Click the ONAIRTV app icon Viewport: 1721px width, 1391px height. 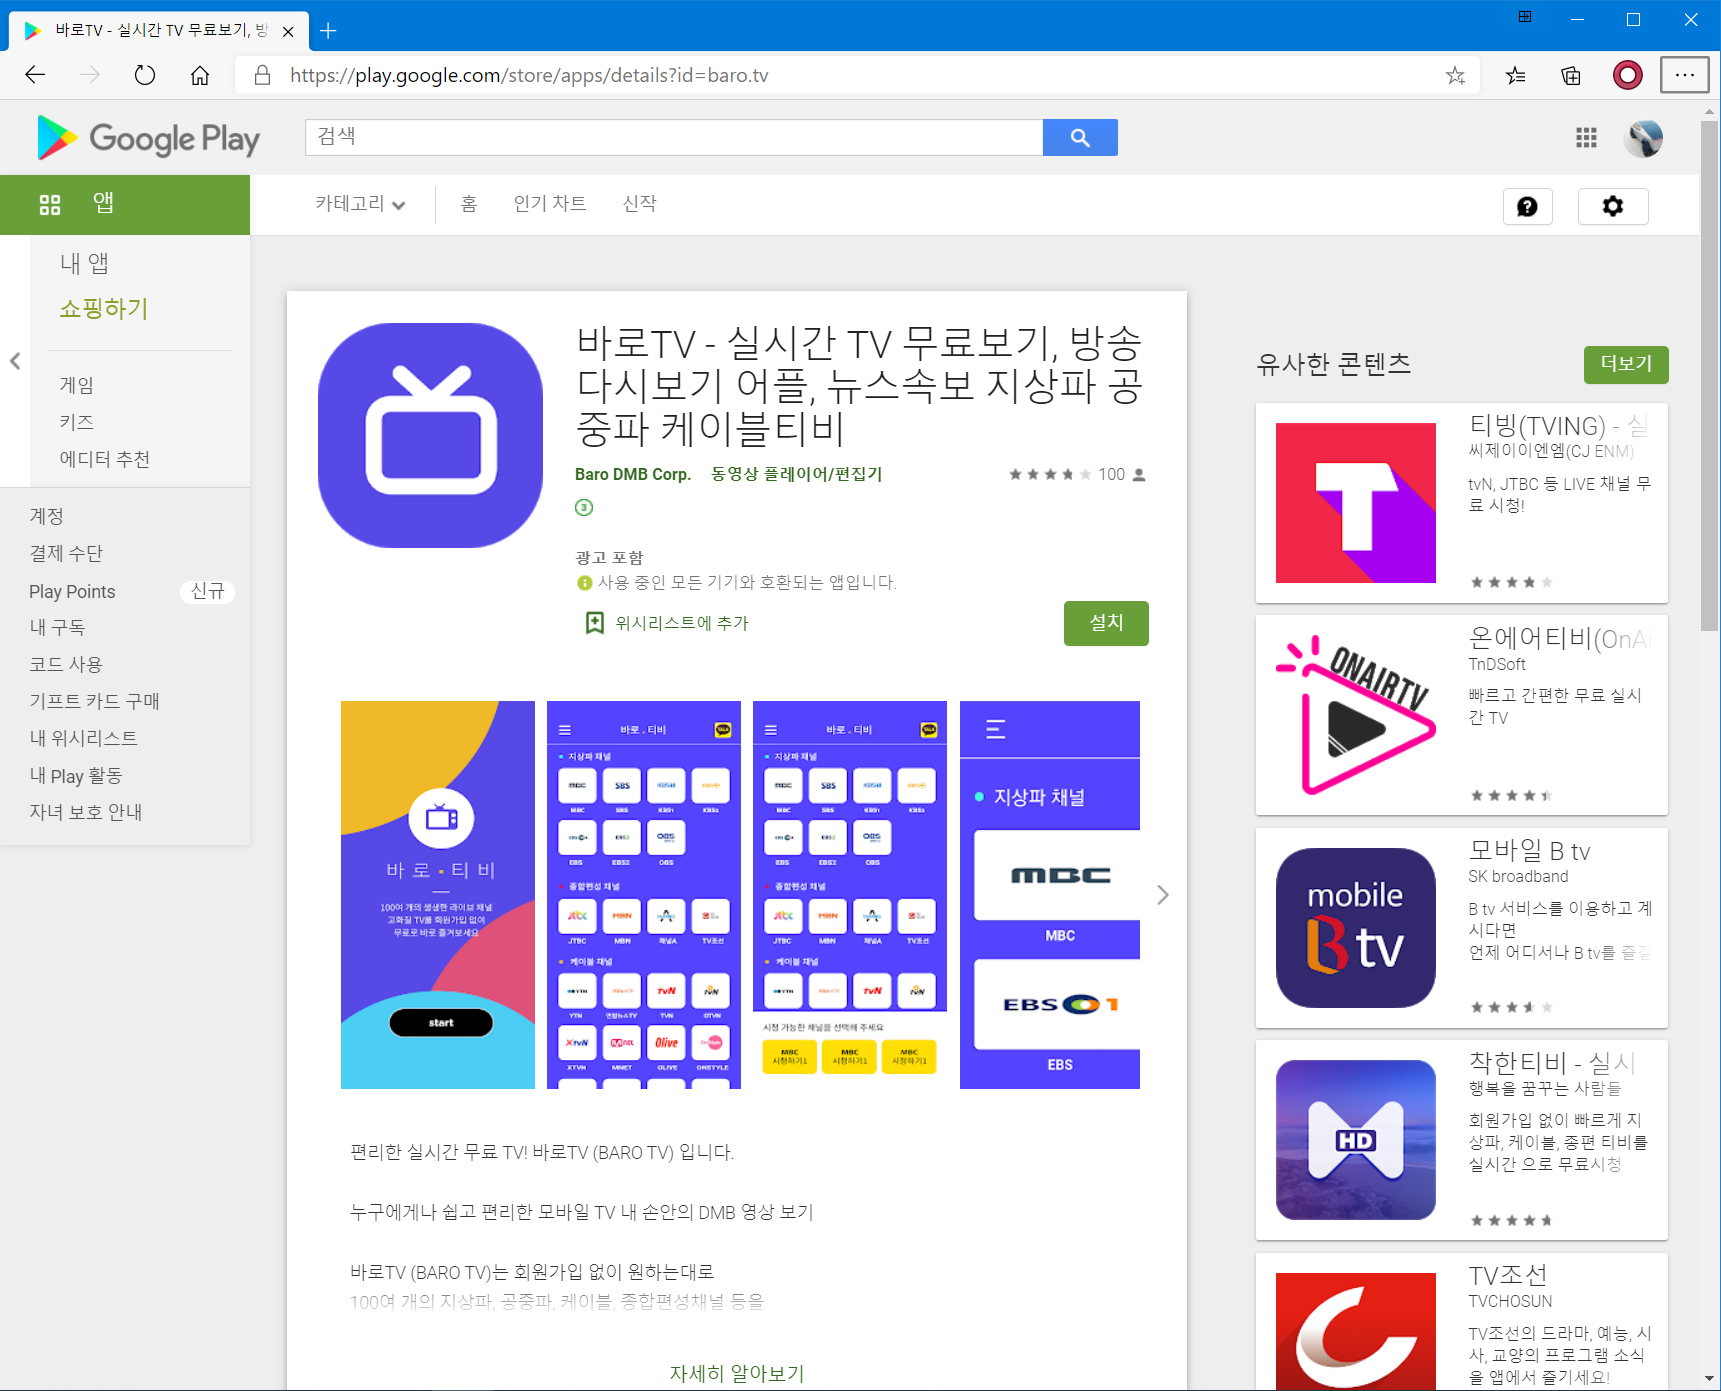click(x=1356, y=715)
